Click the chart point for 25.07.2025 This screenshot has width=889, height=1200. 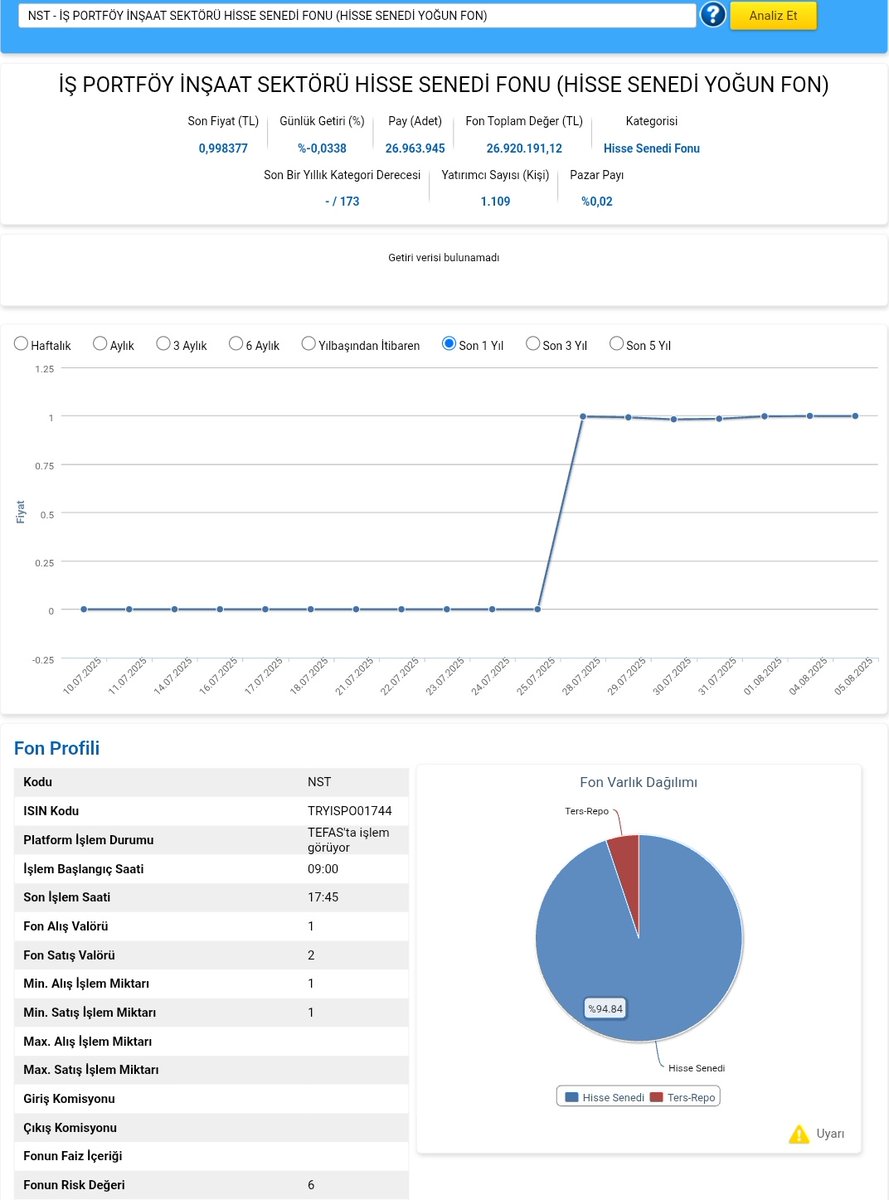pyautogui.click(x=538, y=609)
